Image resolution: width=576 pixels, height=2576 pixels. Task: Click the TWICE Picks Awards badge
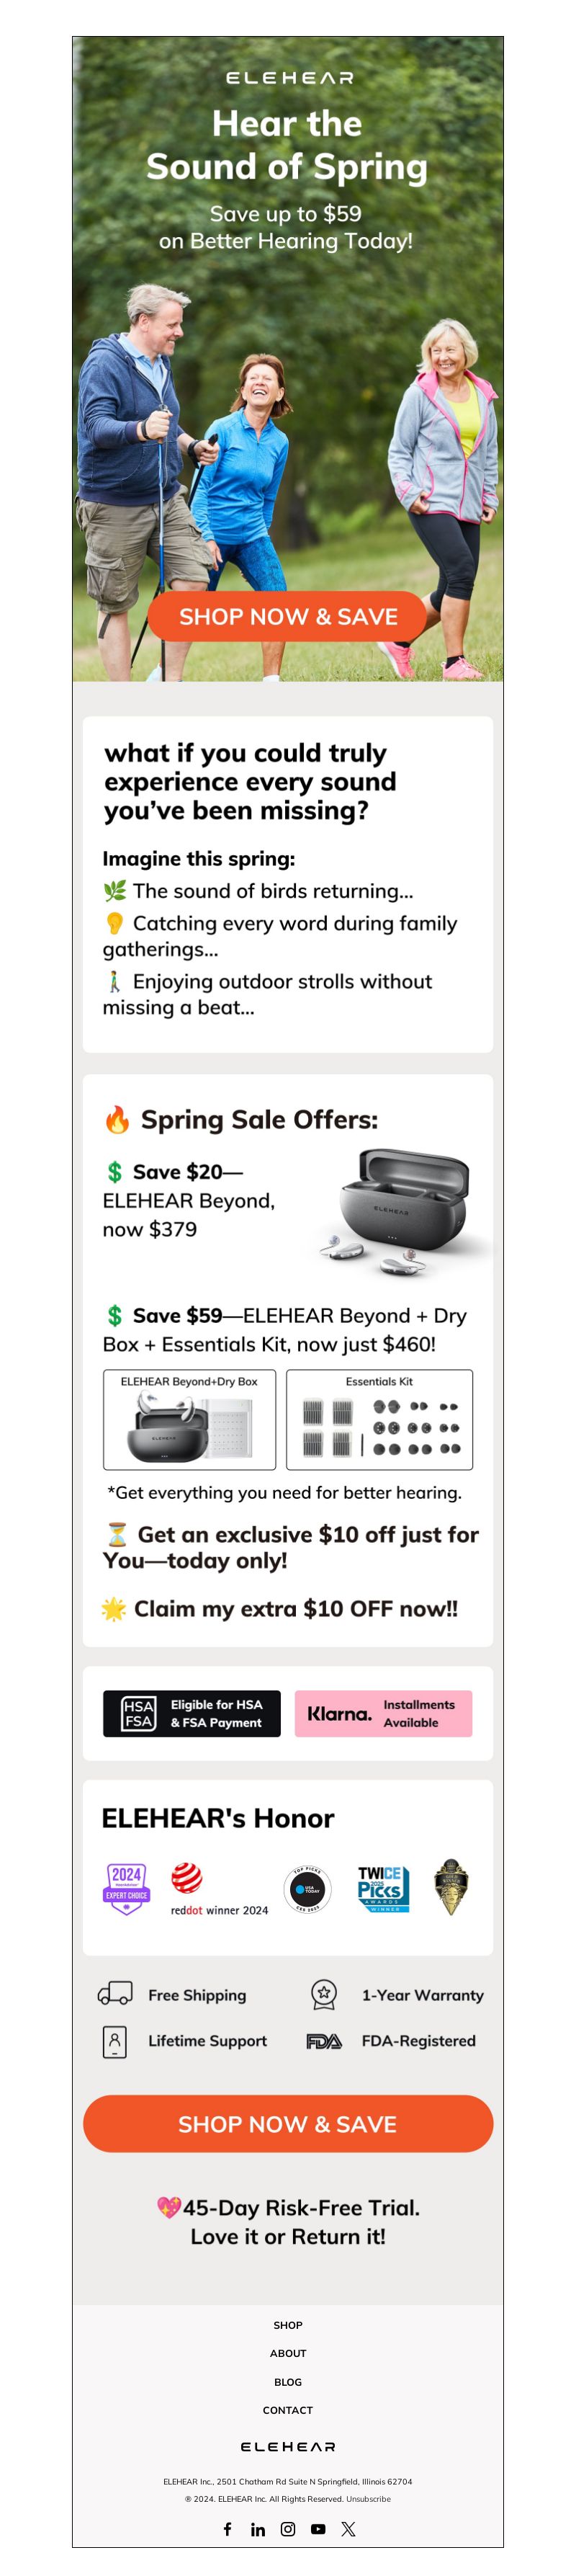[x=384, y=1888]
